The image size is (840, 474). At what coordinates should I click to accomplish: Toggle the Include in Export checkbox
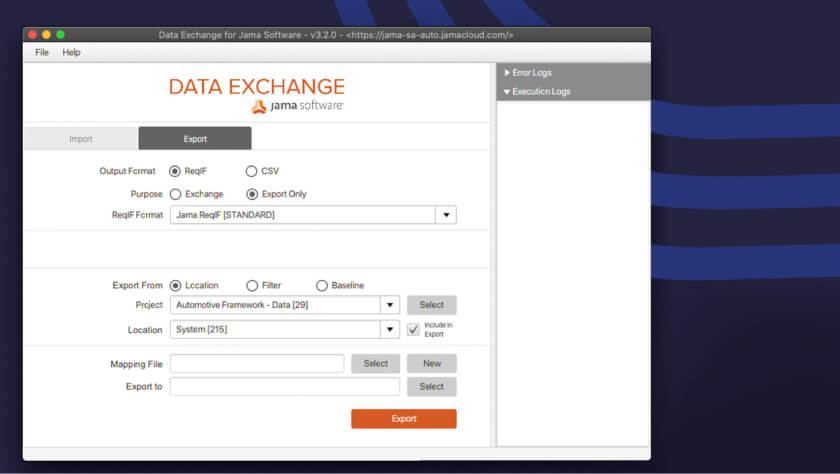tap(413, 329)
